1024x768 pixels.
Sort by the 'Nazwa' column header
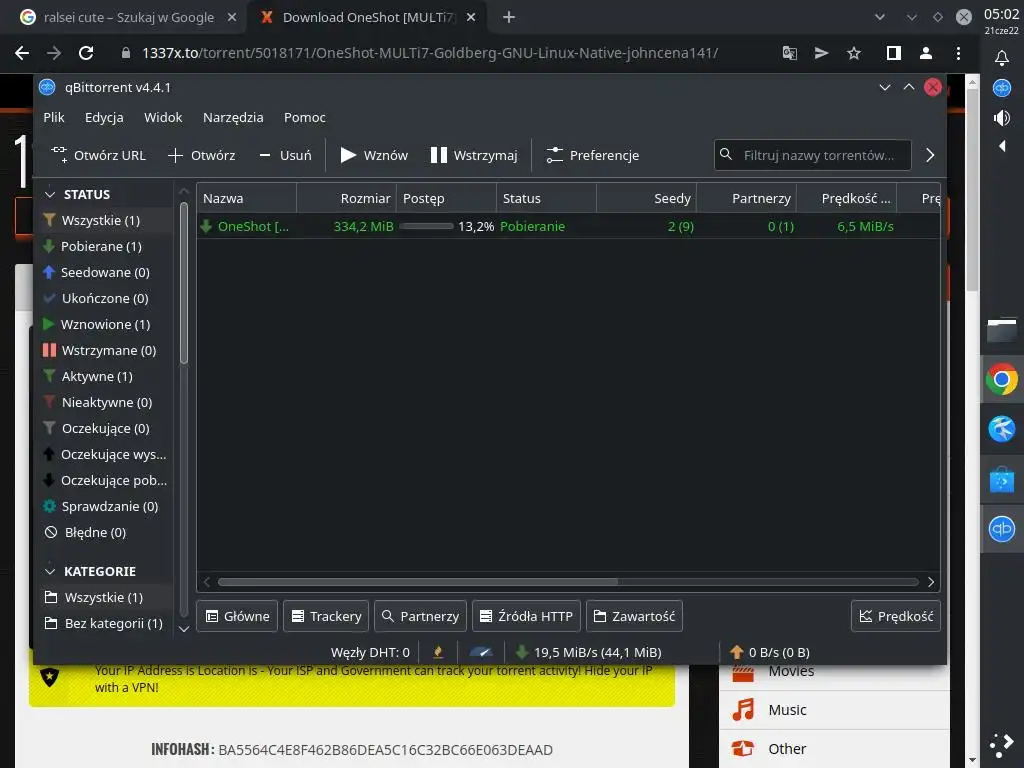[x=247, y=199]
